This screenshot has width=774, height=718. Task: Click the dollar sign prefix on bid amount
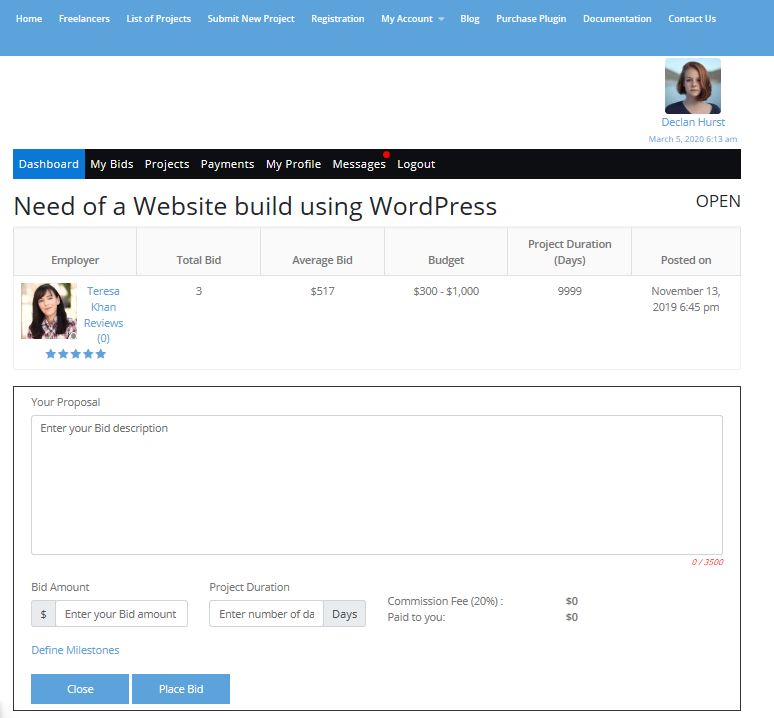pyautogui.click(x=43, y=614)
